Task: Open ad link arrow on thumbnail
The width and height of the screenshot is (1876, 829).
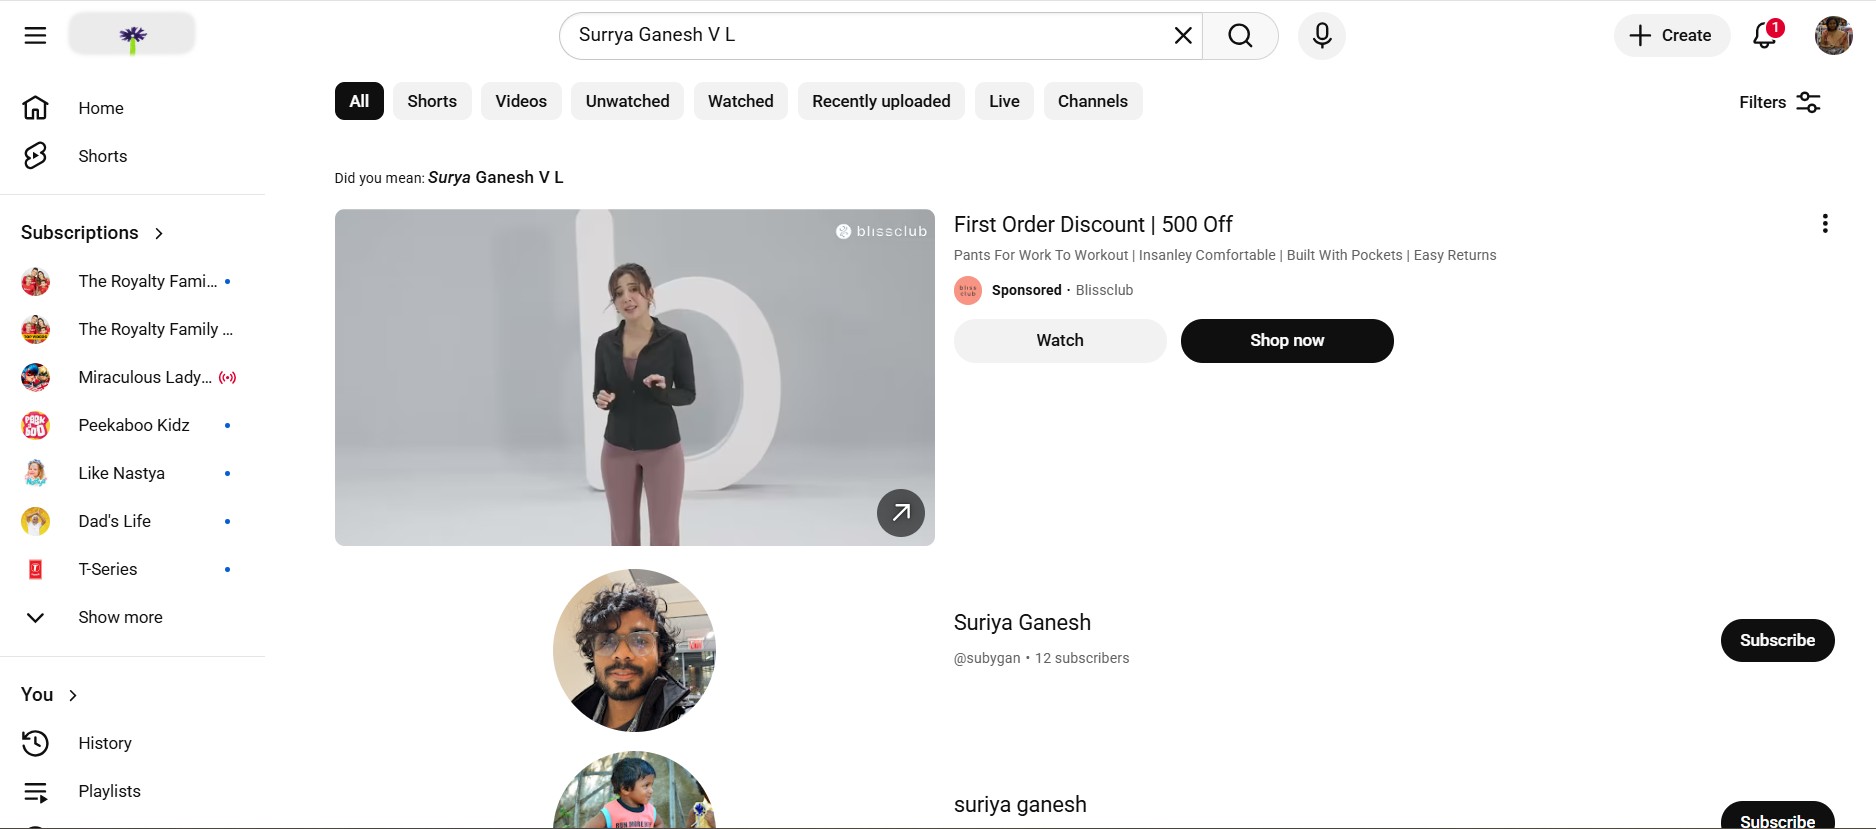Action: point(901,513)
